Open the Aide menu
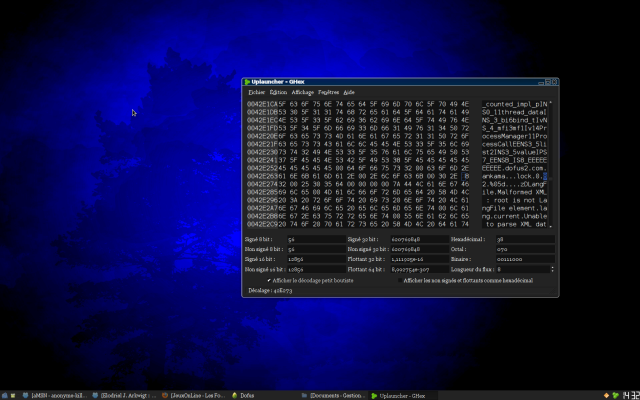The height and width of the screenshot is (400, 640). pyautogui.click(x=349, y=92)
